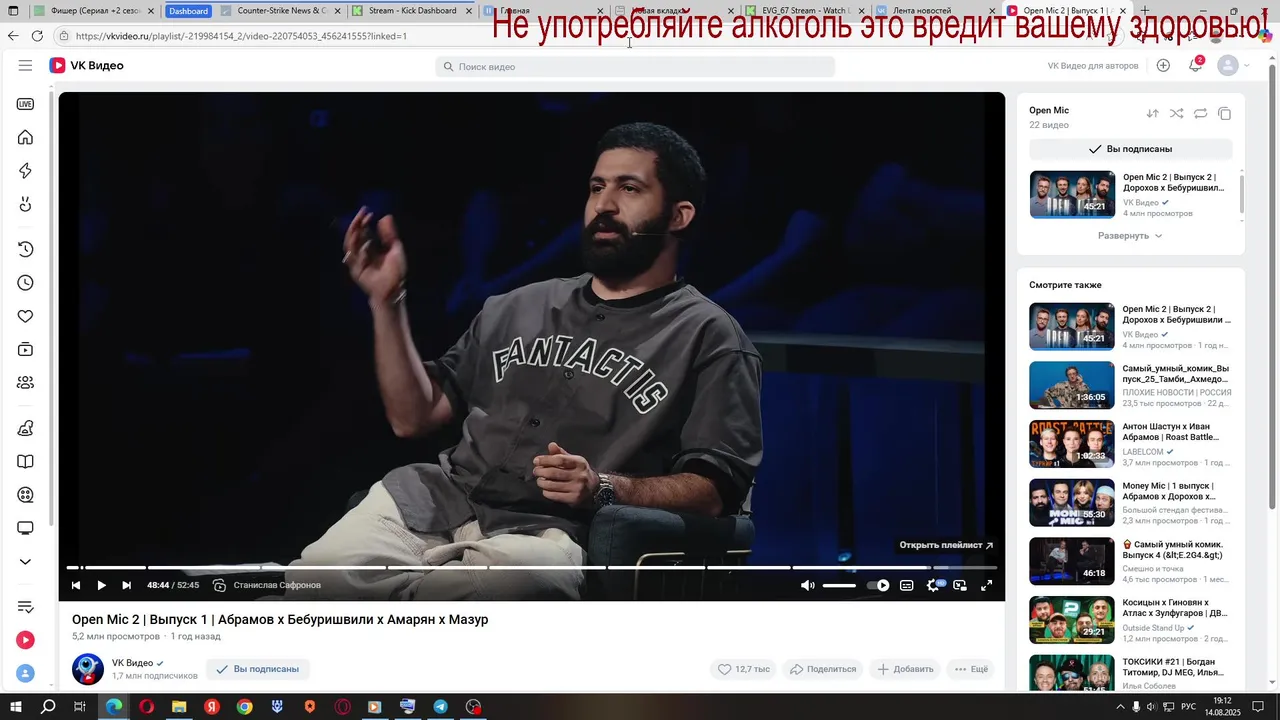Open the VK Видео channel avatar
Image resolution: width=1280 pixels, height=720 pixels.
[x=88, y=669]
